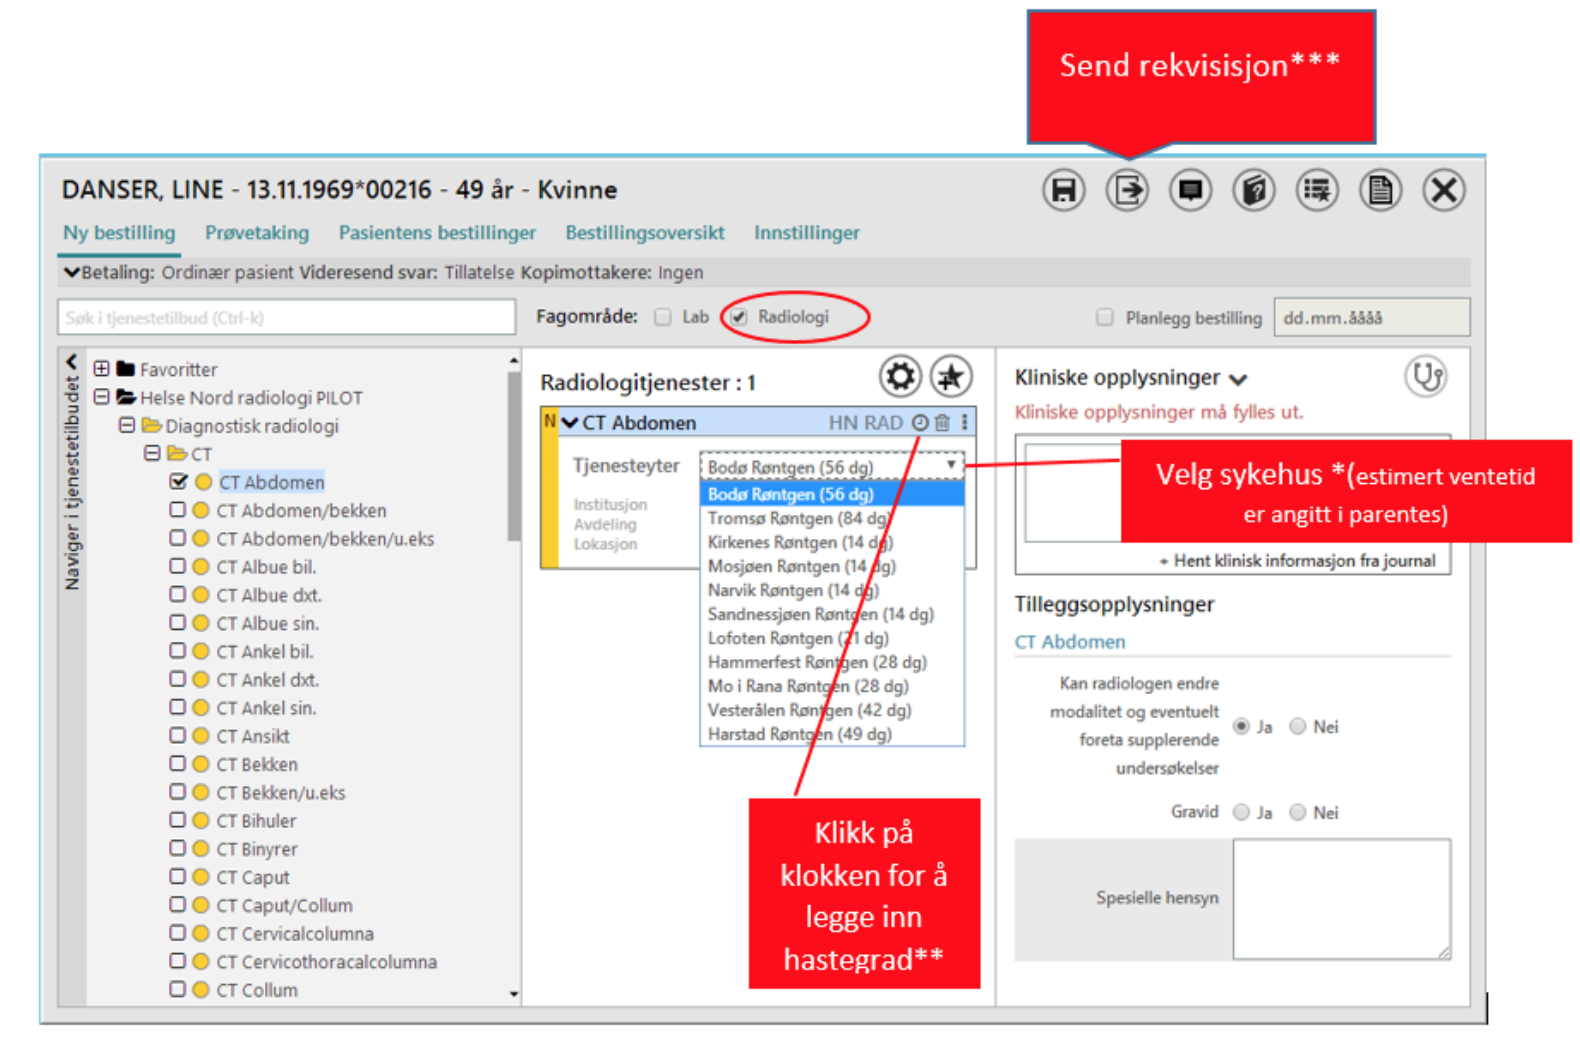Viewport: 1580px width, 1053px height.
Task: Select CT Binyrer tree item
Action: click(257, 849)
